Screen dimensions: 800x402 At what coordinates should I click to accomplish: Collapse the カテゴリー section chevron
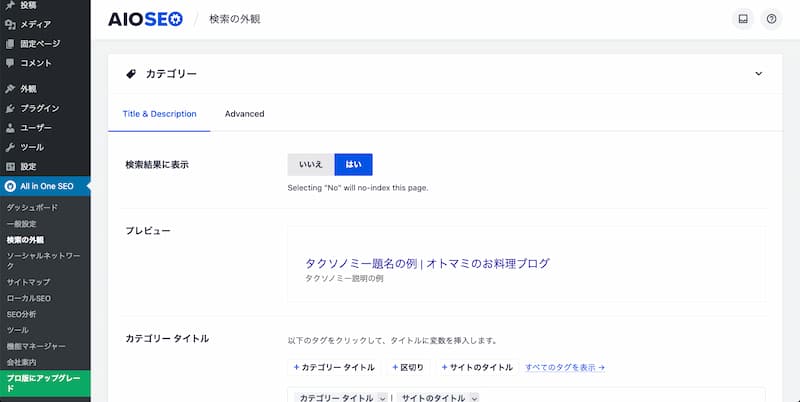tap(759, 73)
